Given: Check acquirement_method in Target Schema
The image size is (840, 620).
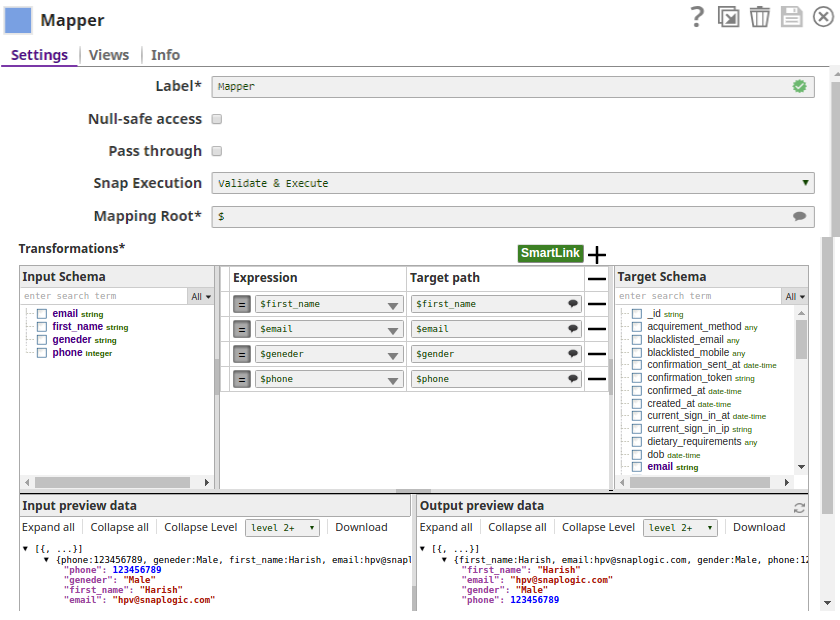Looking at the screenshot, I should (637, 327).
